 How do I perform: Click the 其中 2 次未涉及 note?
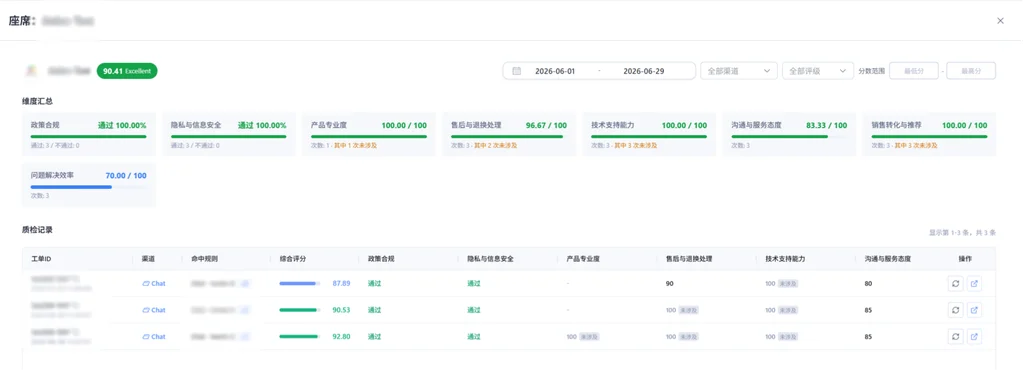(495, 146)
